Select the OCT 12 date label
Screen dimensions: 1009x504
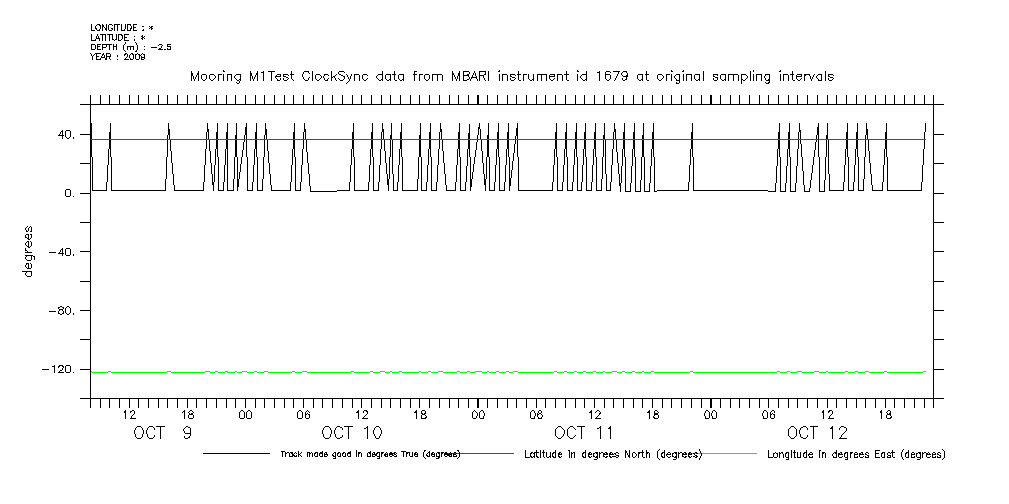817,433
